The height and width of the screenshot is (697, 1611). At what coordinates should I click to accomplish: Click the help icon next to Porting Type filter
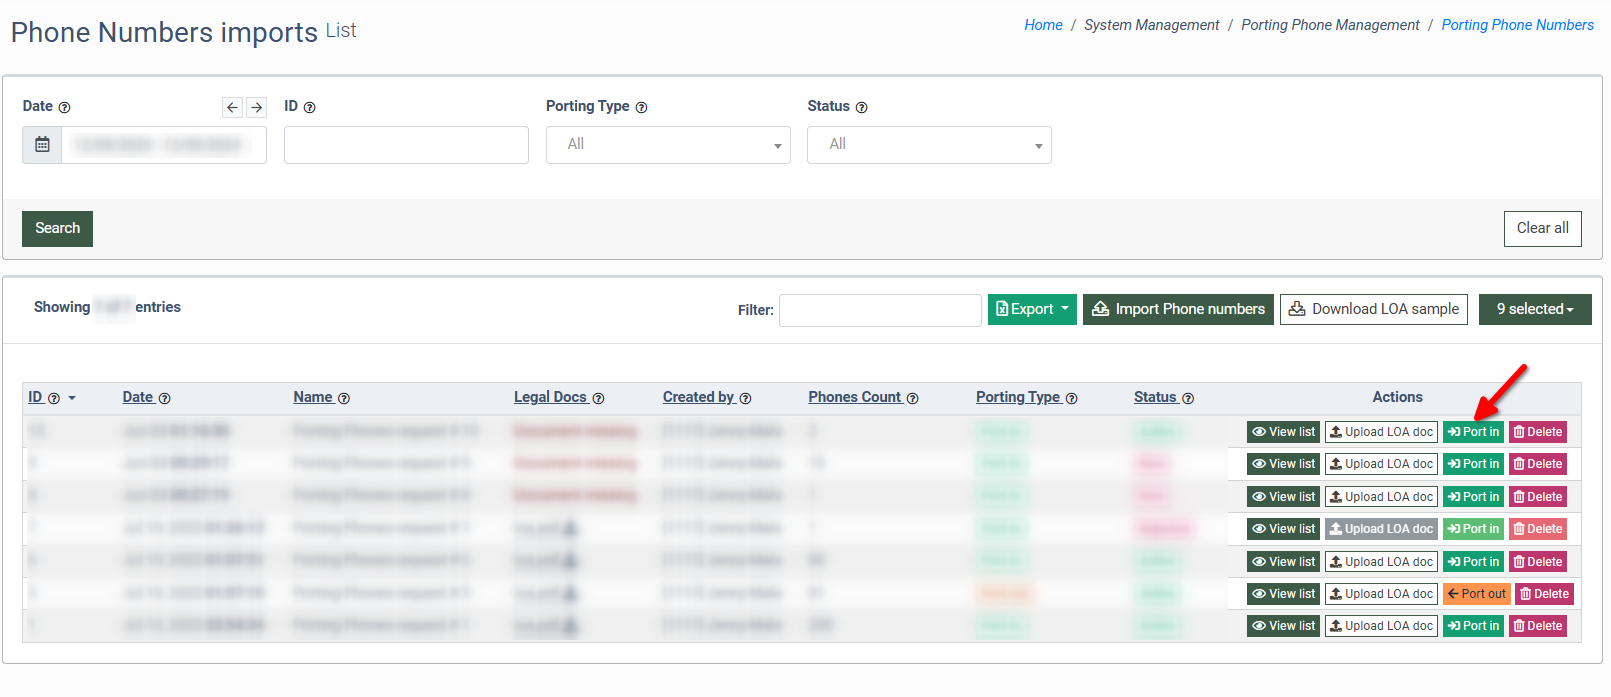[x=641, y=108]
